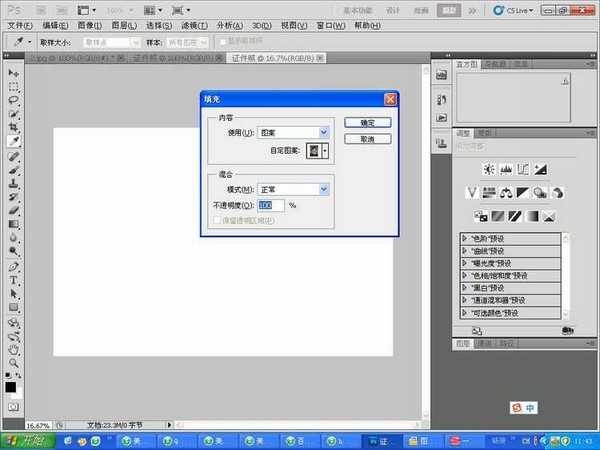Click the 取消 button in Fill dialog
The image size is (600, 450).
(367, 139)
